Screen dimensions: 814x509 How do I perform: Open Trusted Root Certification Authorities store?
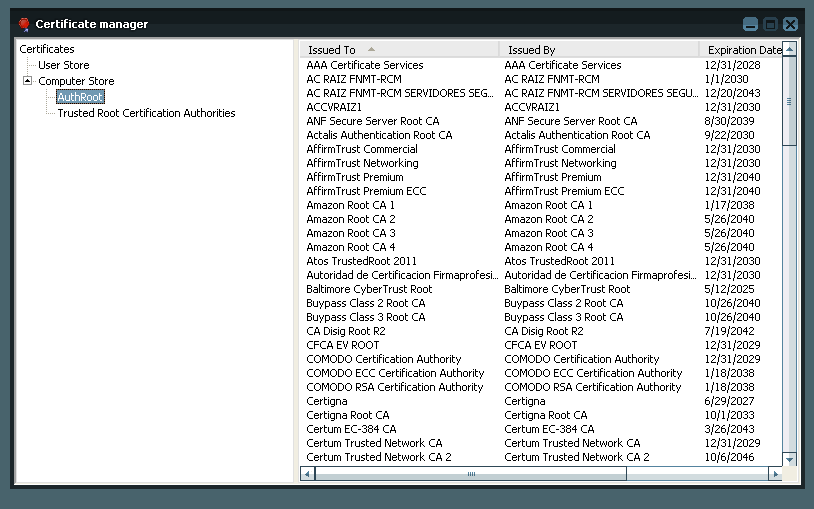click(x=146, y=113)
